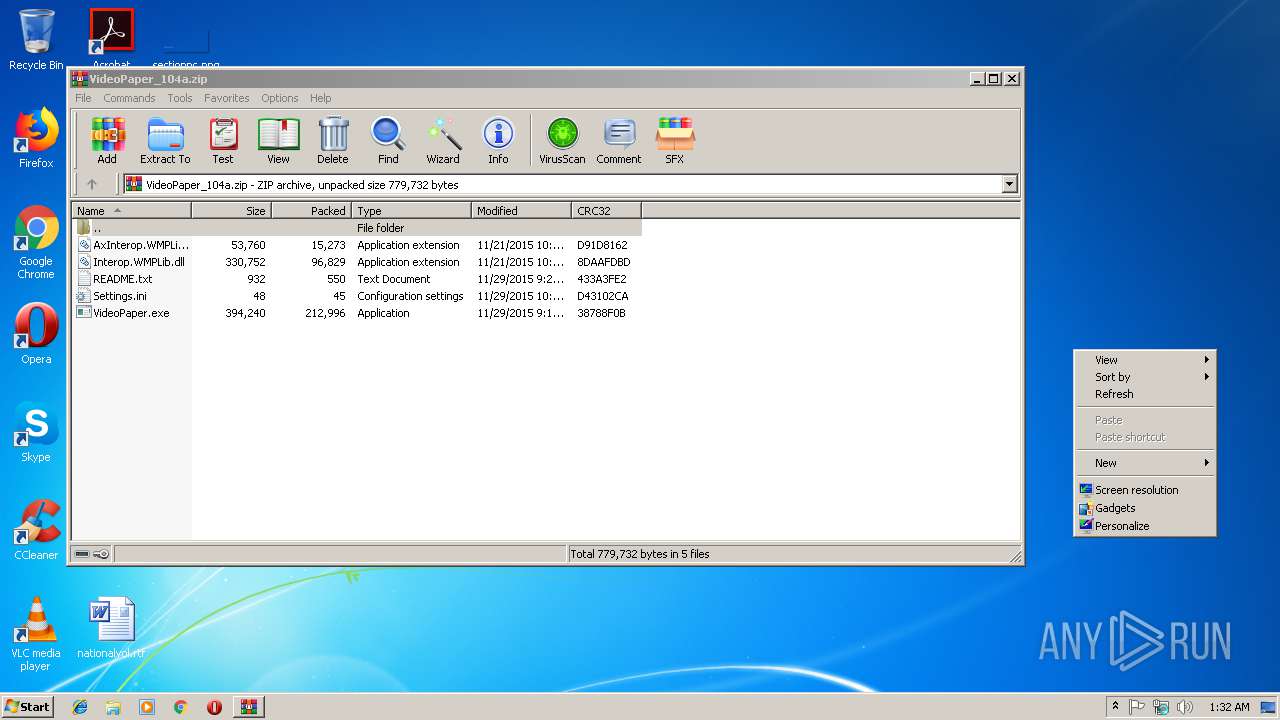The image size is (1280, 720).
Task: Open VLC media player desktop shortcut
Action: coord(36,634)
